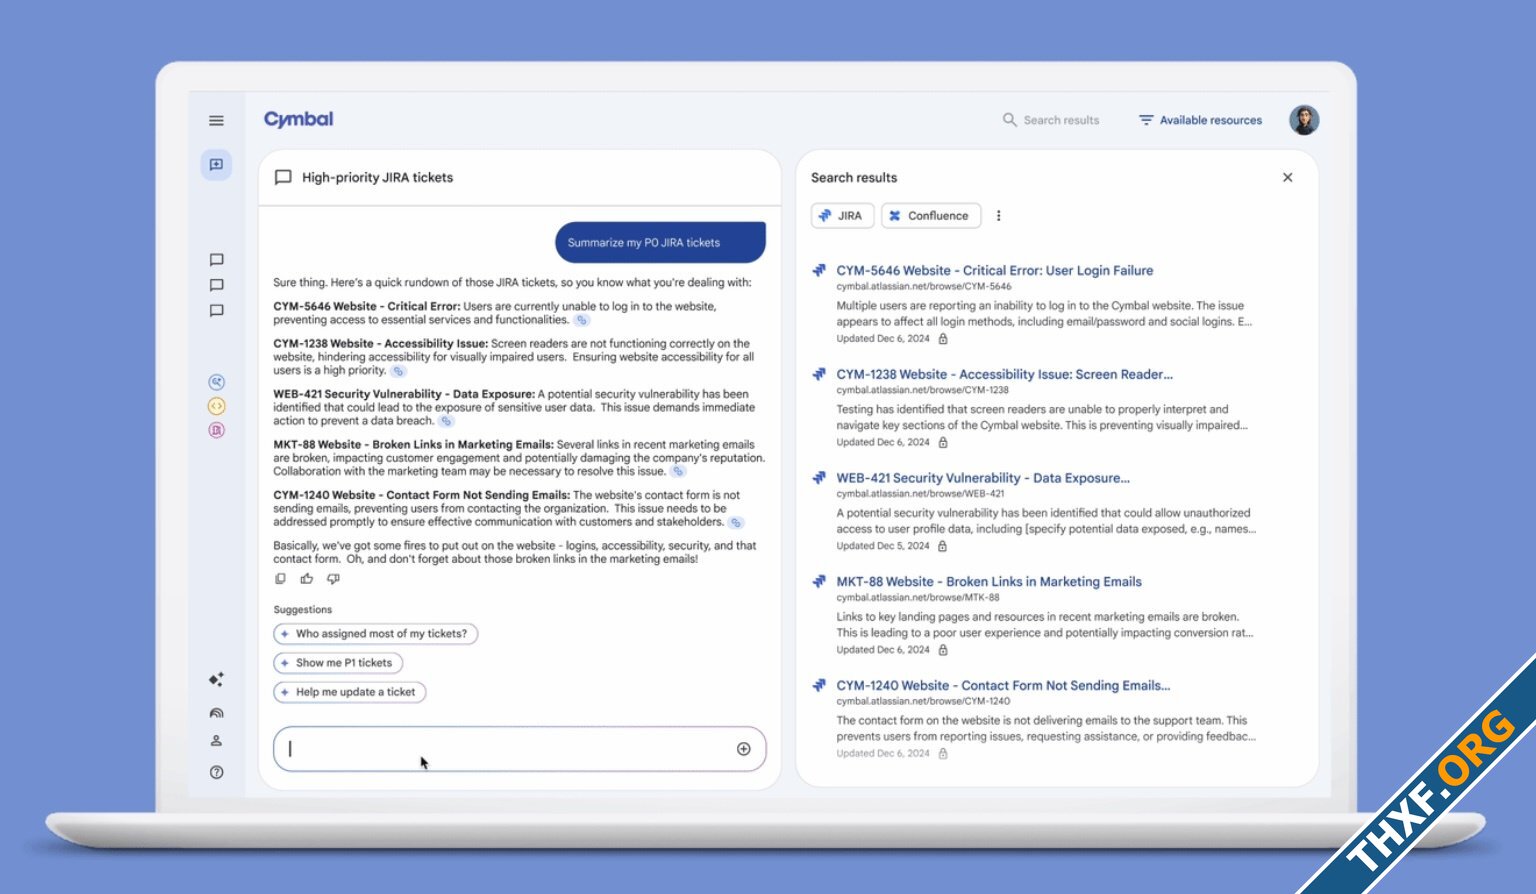This screenshot has width=1536, height=894.
Task: Close the Search results panel
Action: click(x=1288, y=177)
